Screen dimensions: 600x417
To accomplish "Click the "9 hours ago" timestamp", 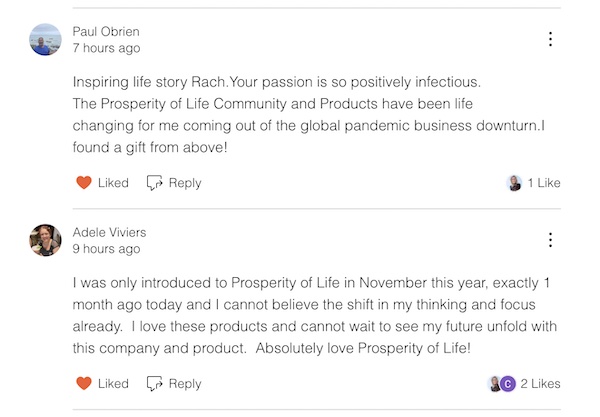I will [106, 249].
